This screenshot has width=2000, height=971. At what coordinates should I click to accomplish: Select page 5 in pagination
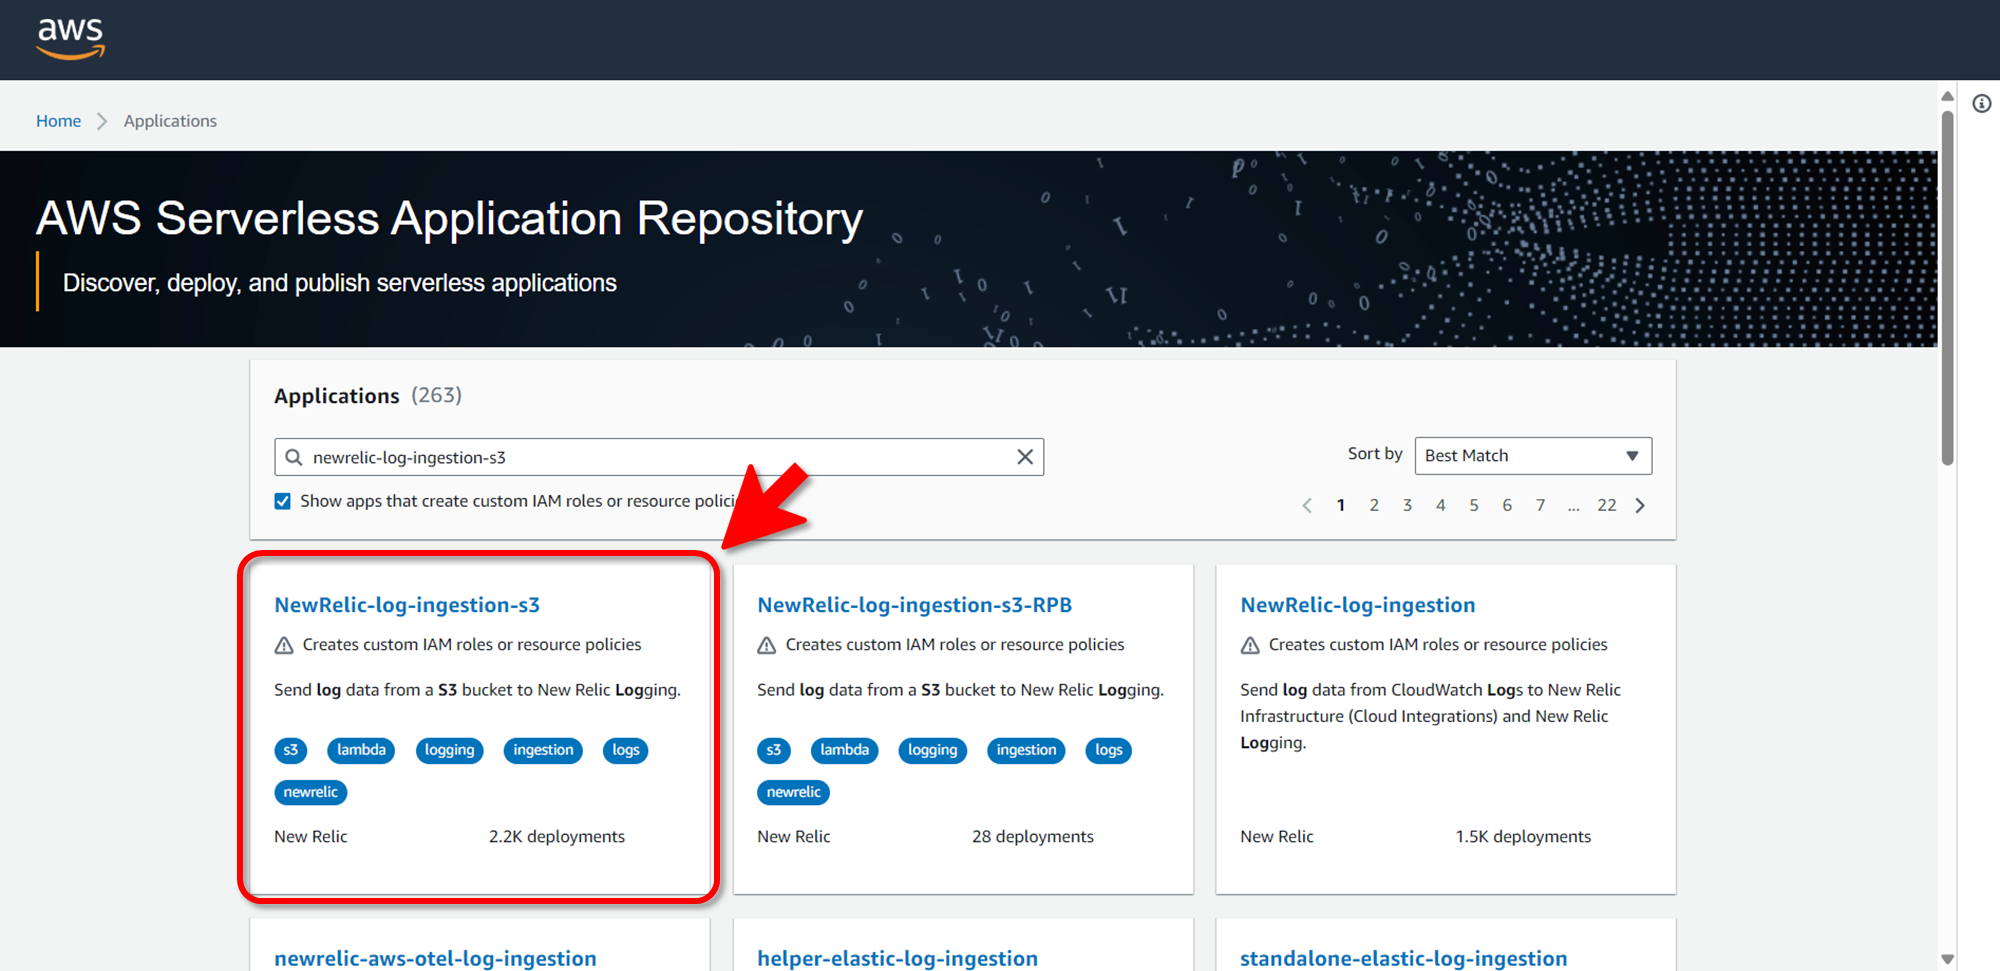coord(1474,505)
